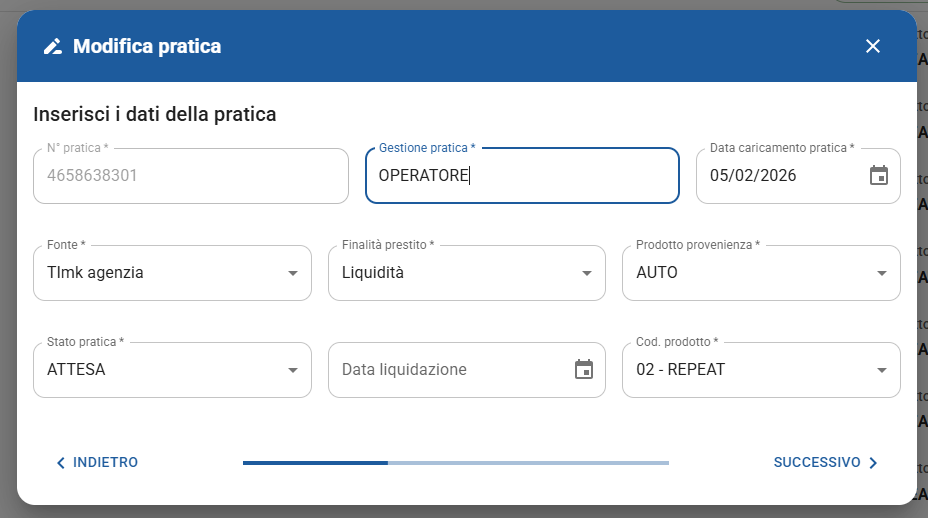Expand the Prodotto provenienza dropdown

[x=881, y=273]
